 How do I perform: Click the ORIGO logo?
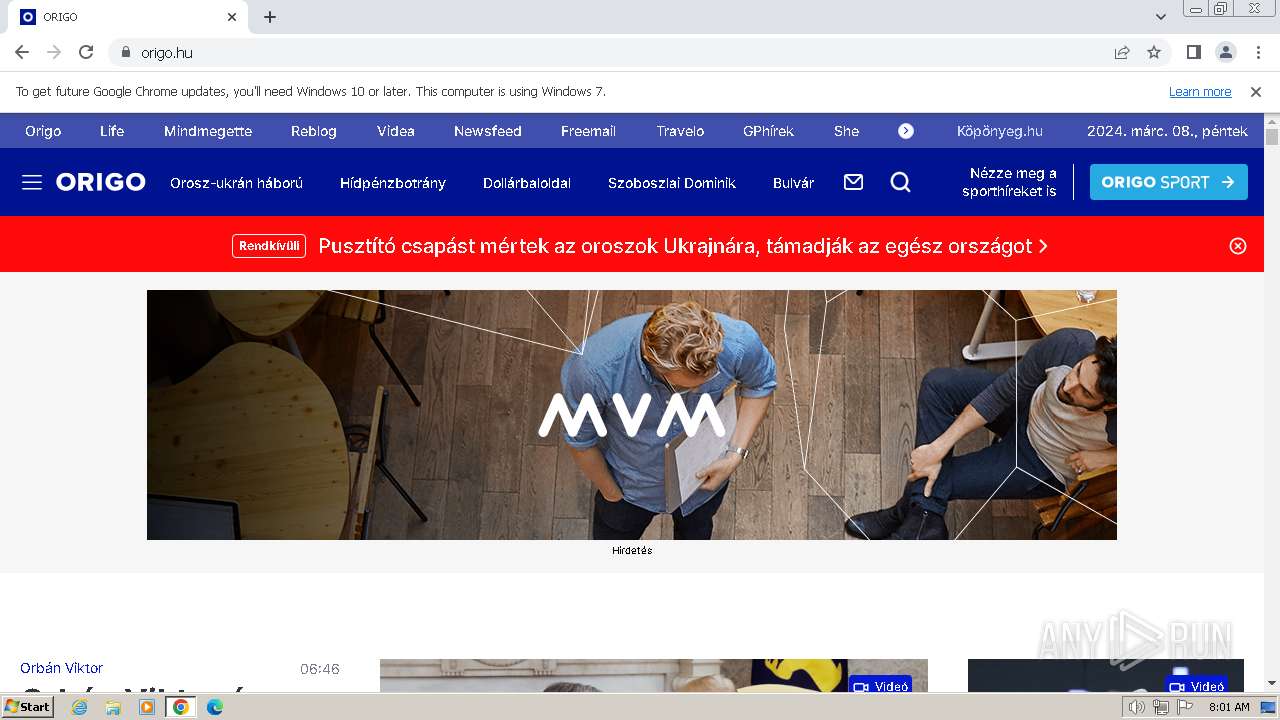coord(101,182)
